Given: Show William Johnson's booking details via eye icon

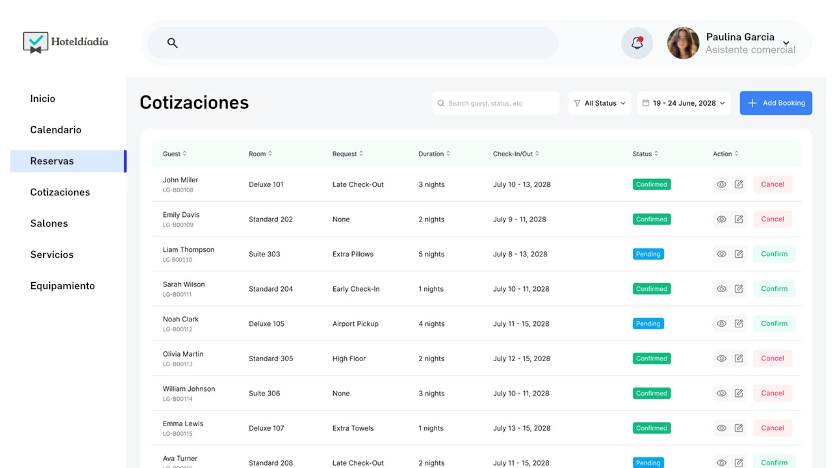Looking at the screenshot, I should pos(721,393).
